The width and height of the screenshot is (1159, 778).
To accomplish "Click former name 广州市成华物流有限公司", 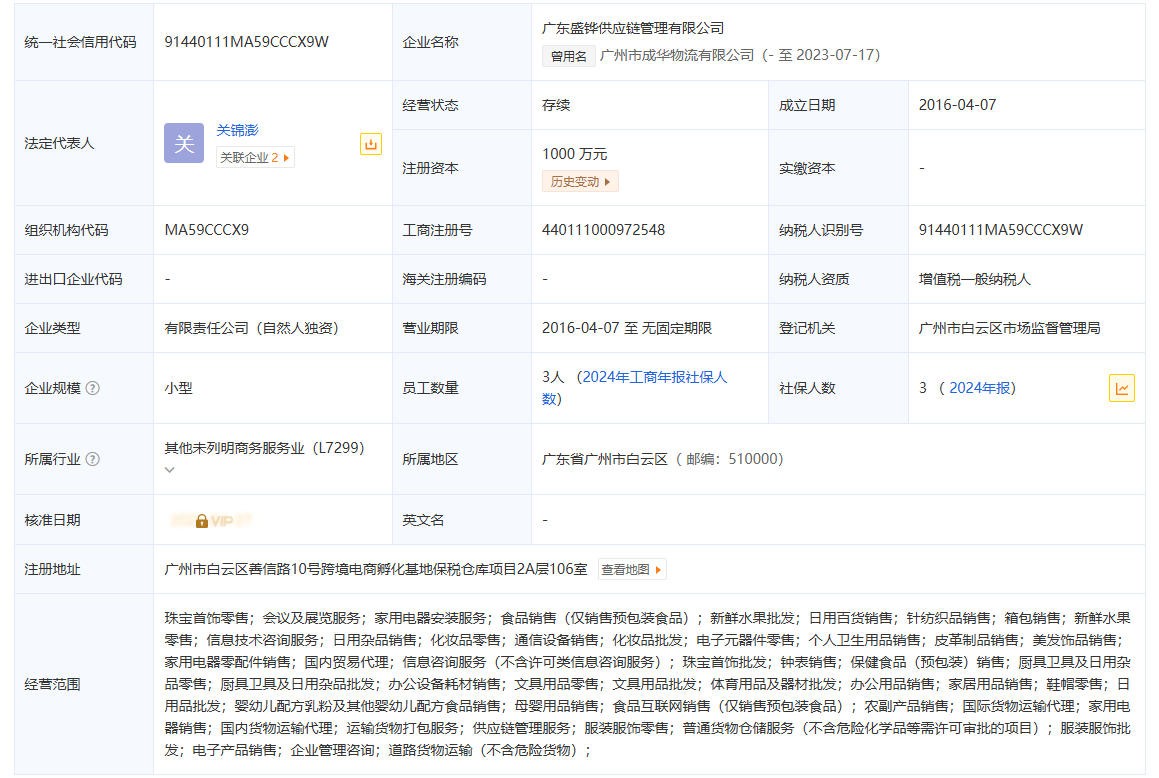I will (677, 55).
